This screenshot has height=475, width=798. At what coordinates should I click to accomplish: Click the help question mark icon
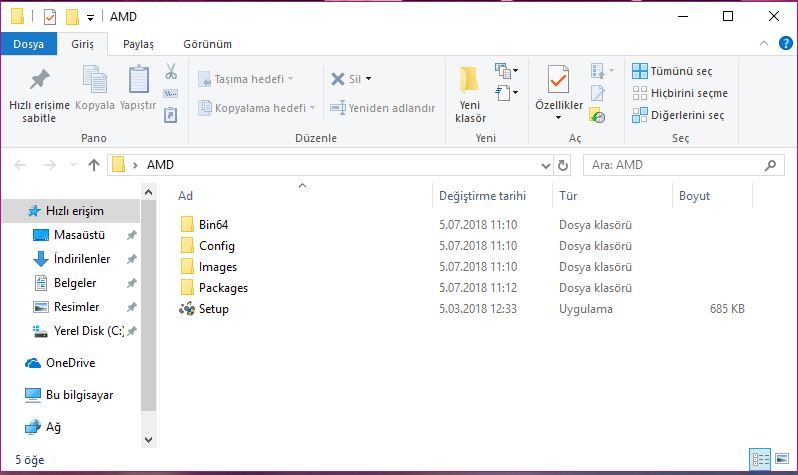click(x=785, y=43)
